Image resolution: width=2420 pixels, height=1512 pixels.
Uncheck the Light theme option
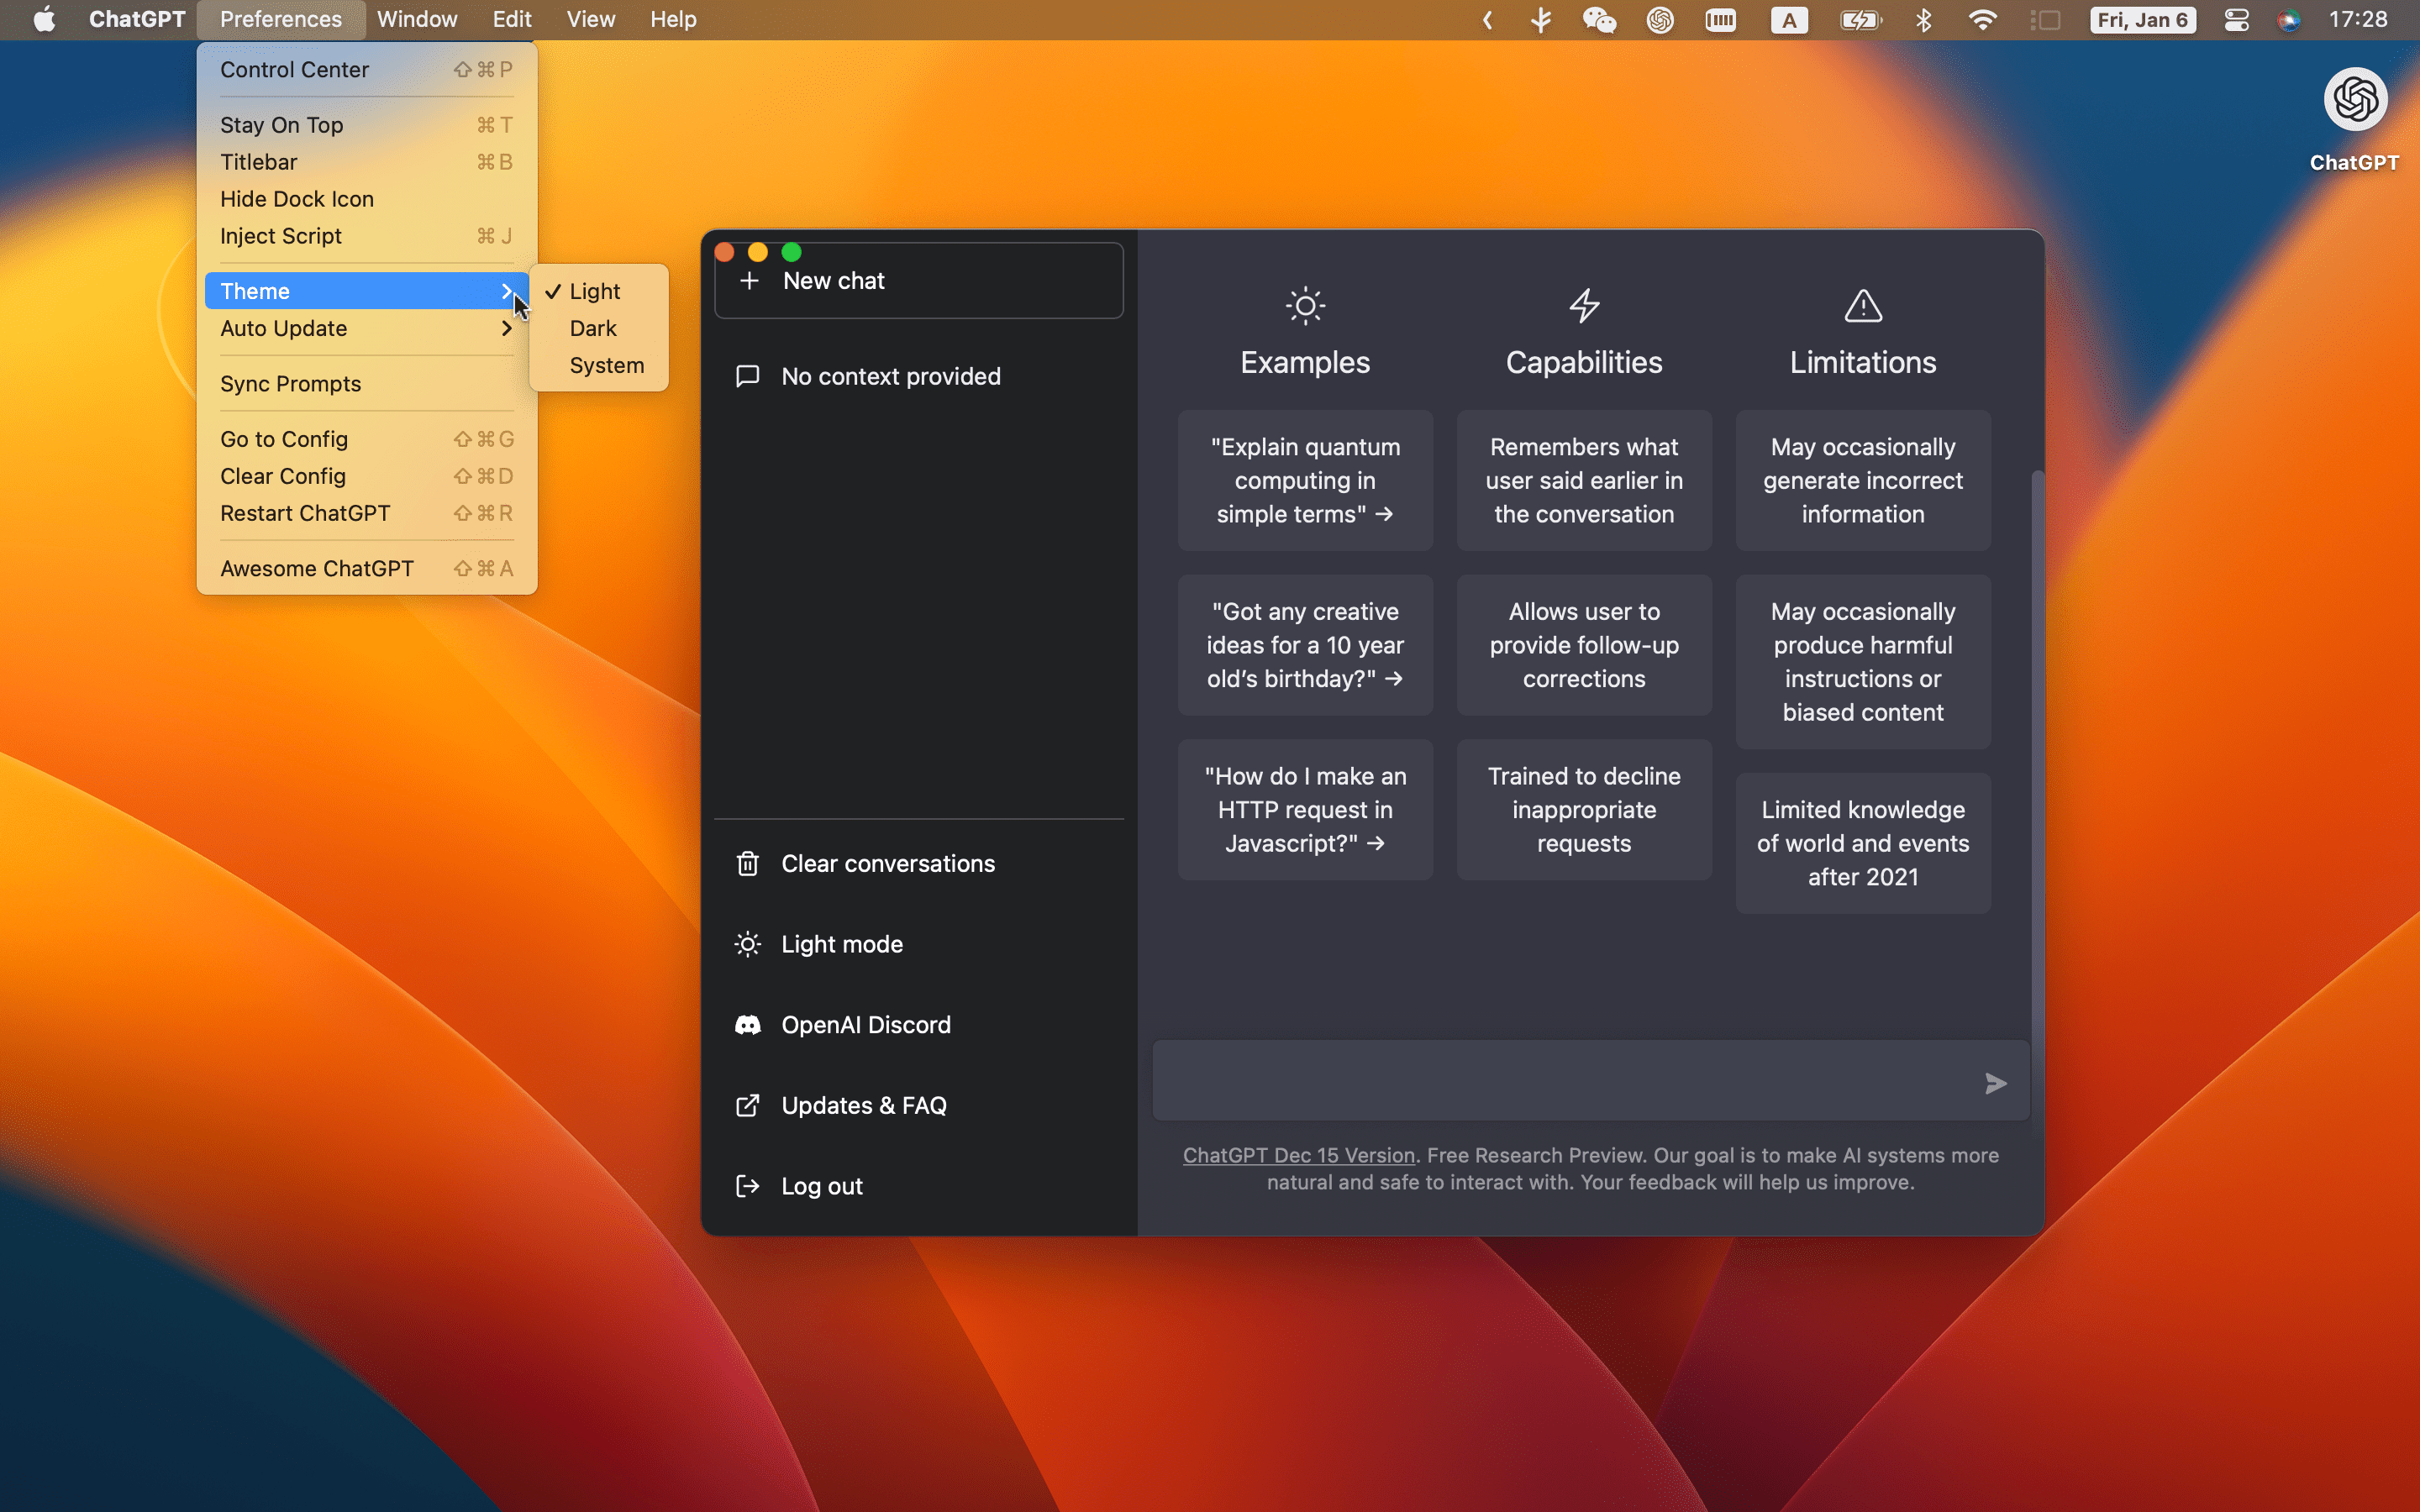pos(594,291)
